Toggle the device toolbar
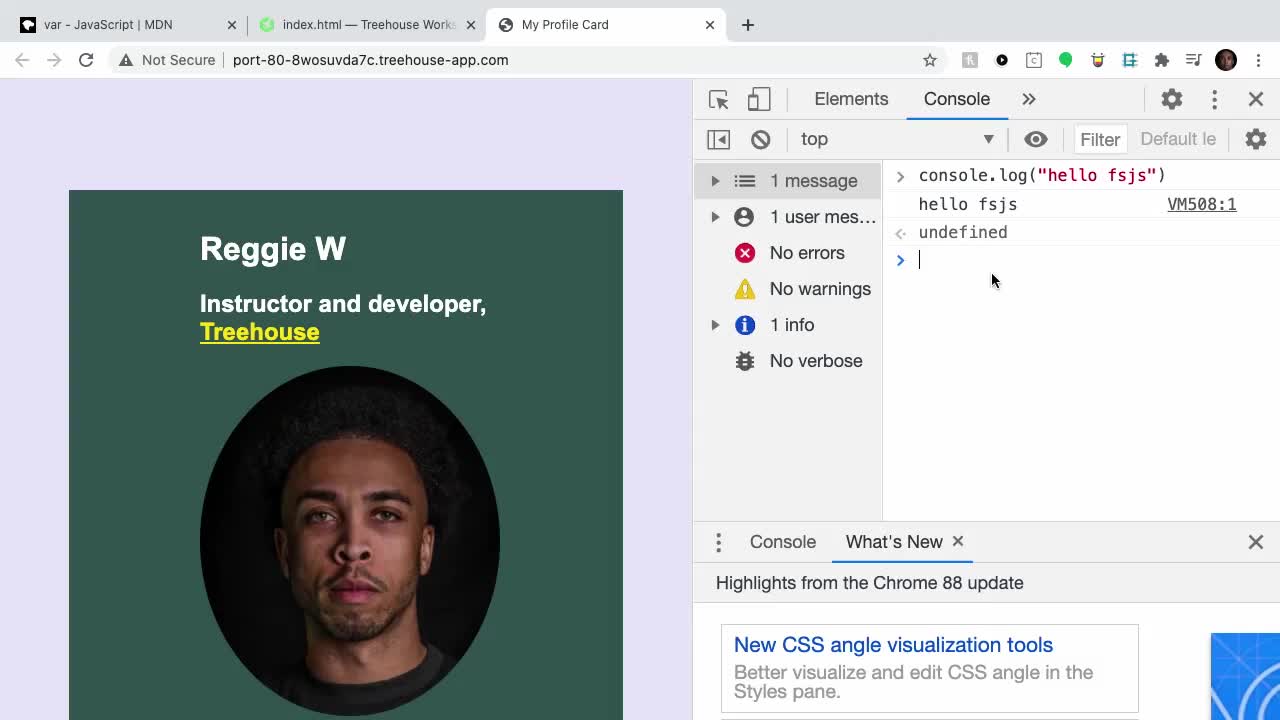Image resolution: width=1280 pixels, height=720 pixels. [758, 99]
